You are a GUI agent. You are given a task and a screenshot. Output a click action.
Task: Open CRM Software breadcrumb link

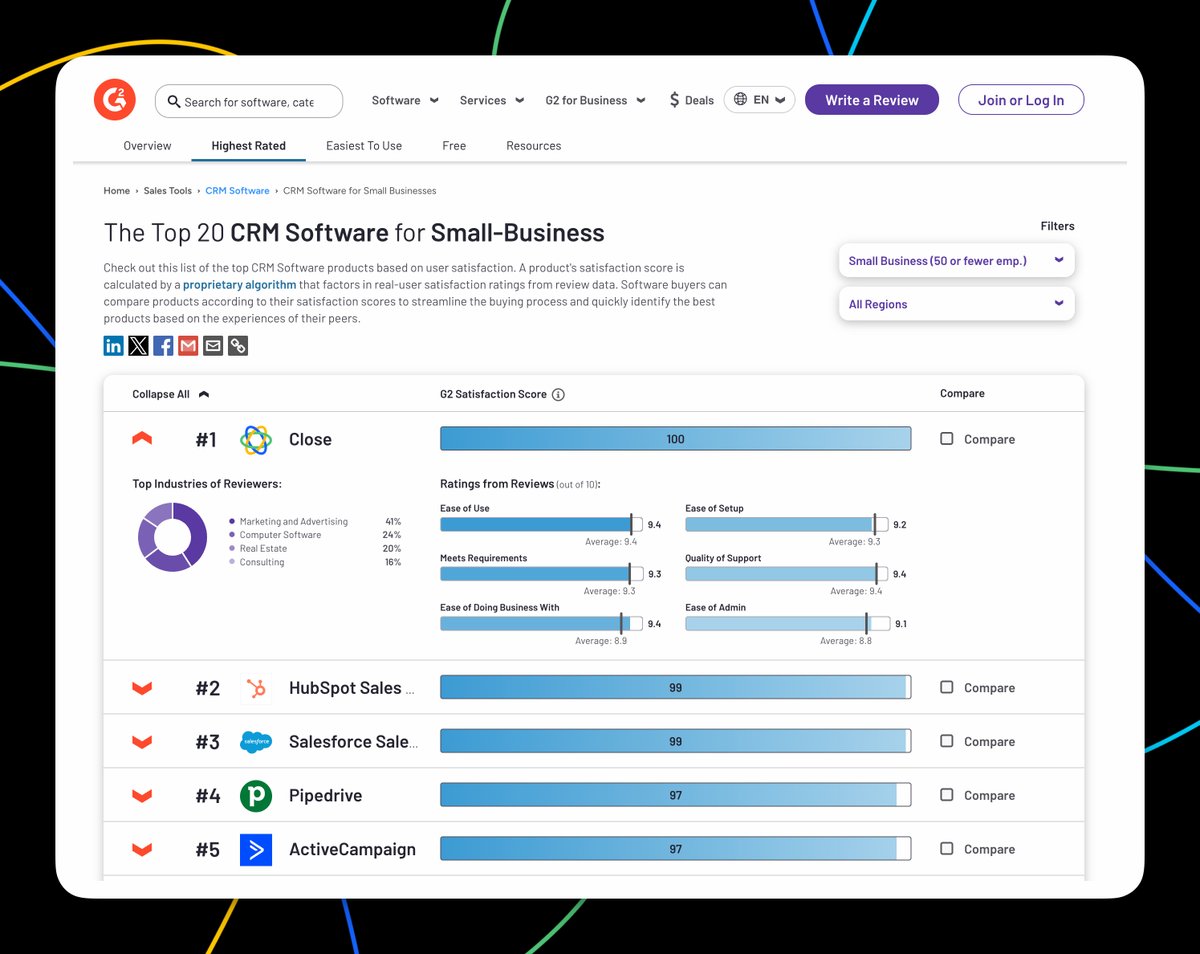point(237,190)
